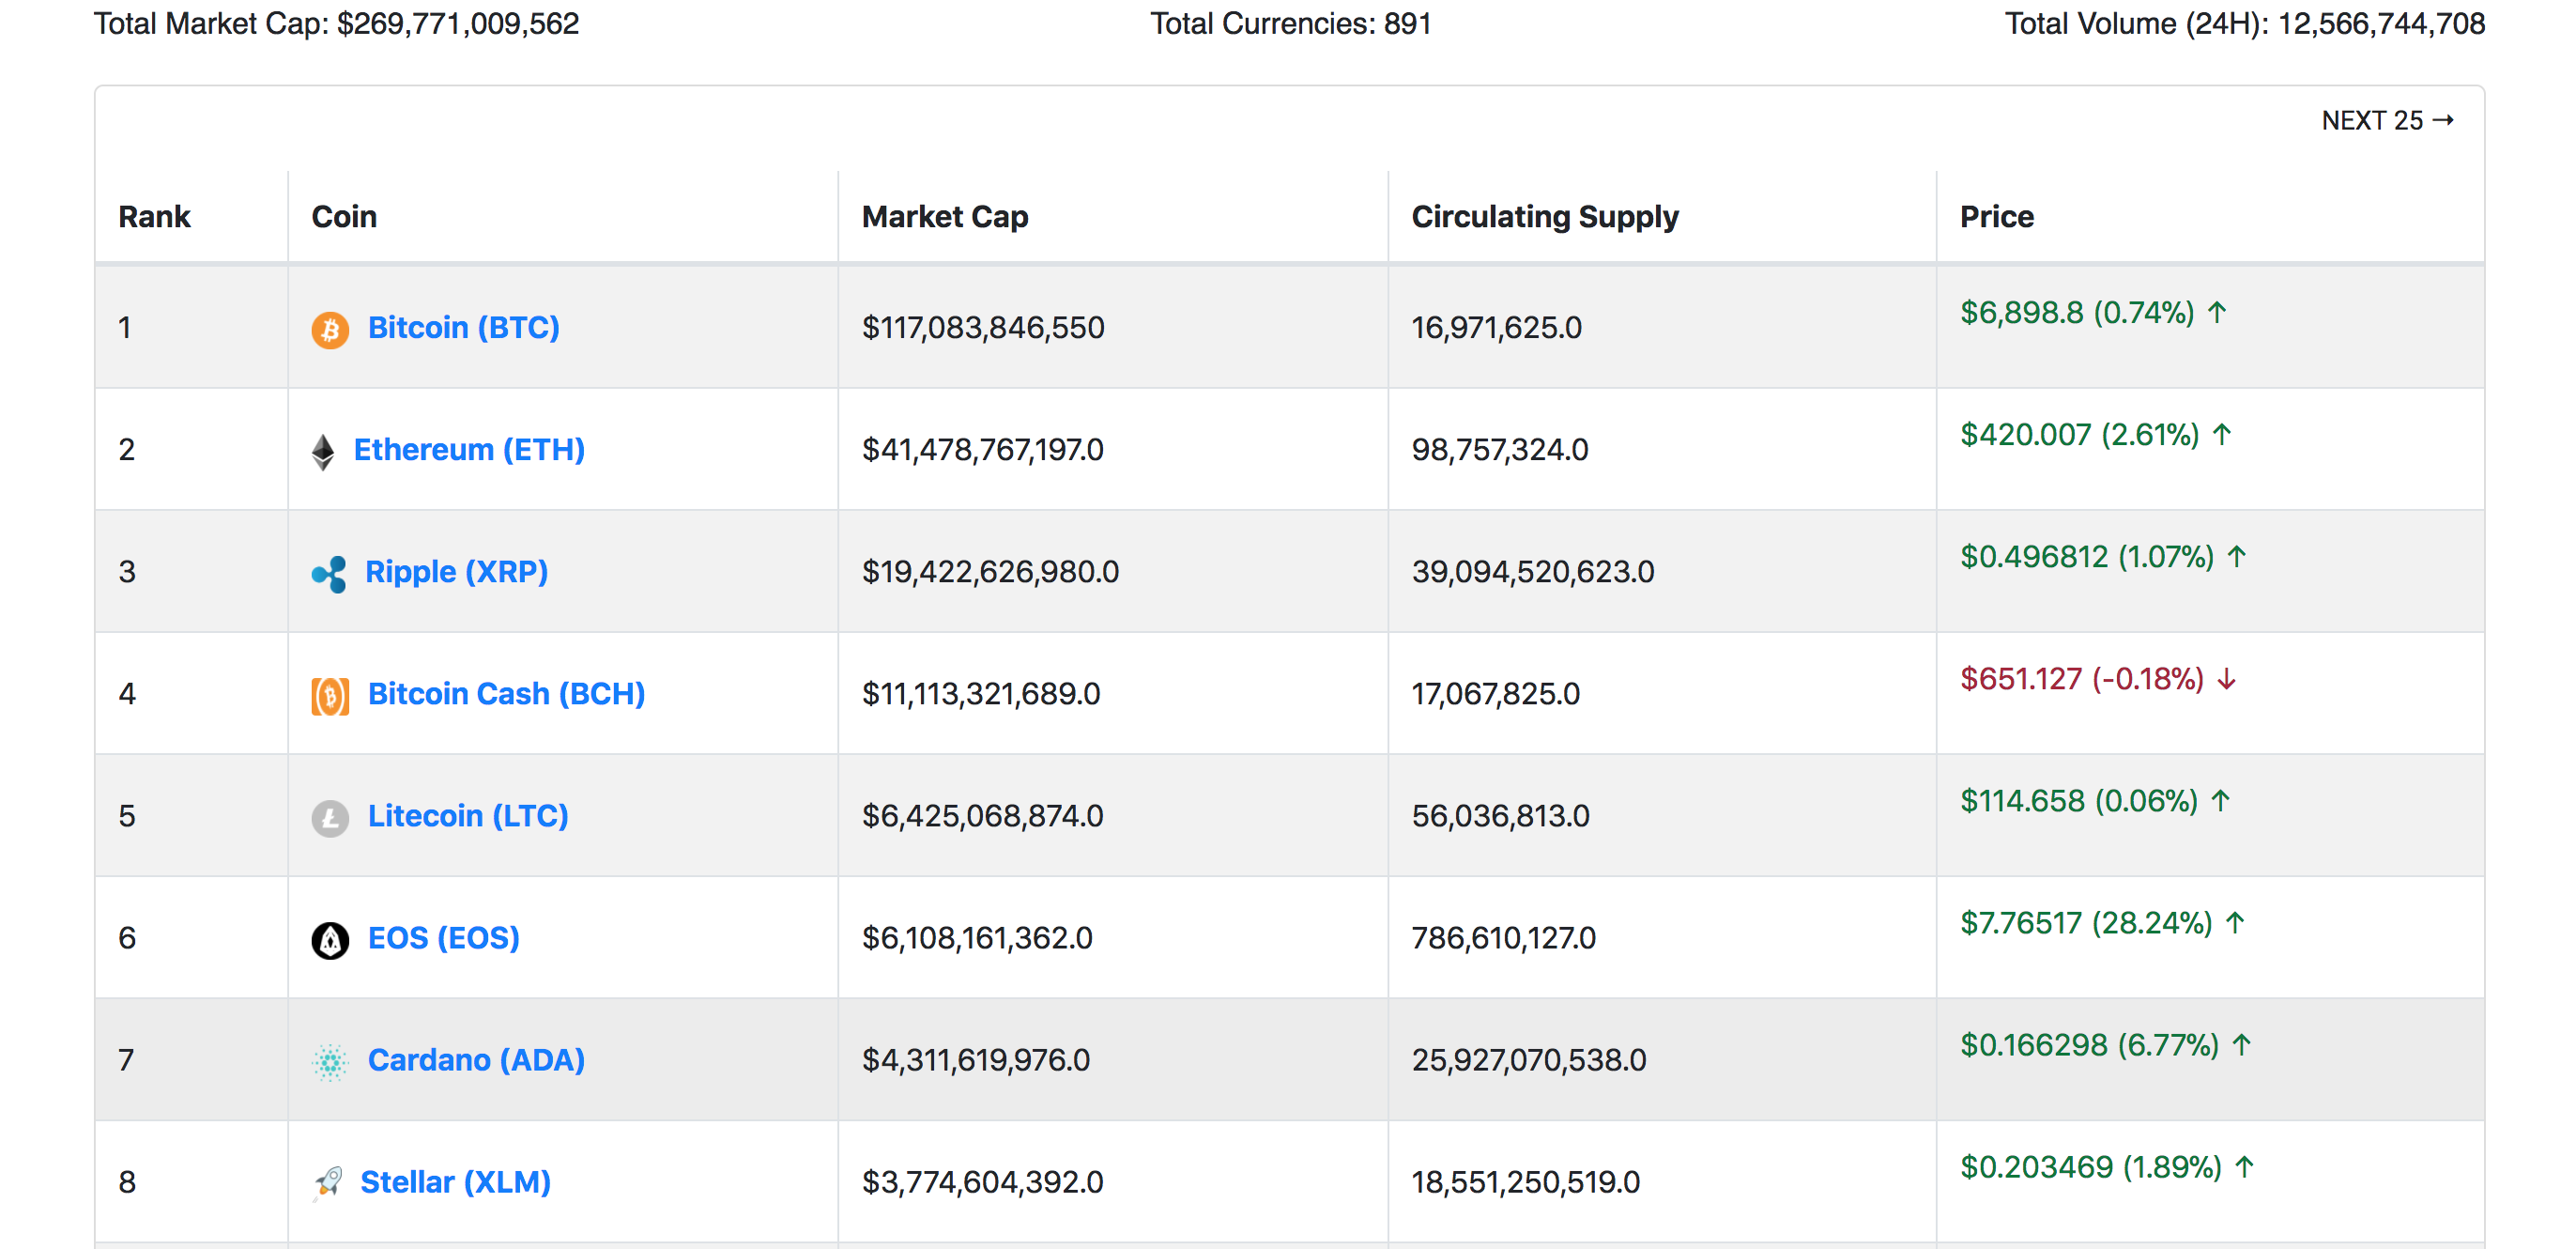The width and height of the screenshot is (2576, 1249).
Task: Click market cap $6,425,068,874.0
Action: click(x=983, y=816)
